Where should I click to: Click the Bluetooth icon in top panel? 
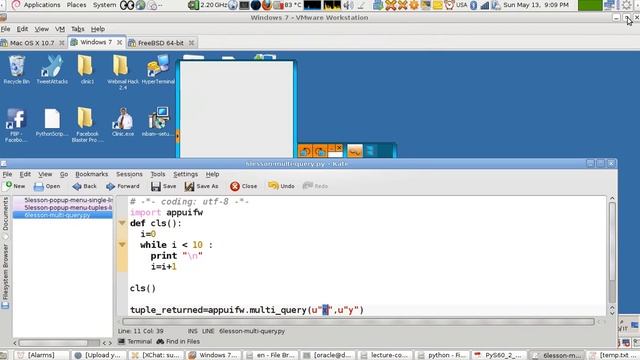[473, 5]
